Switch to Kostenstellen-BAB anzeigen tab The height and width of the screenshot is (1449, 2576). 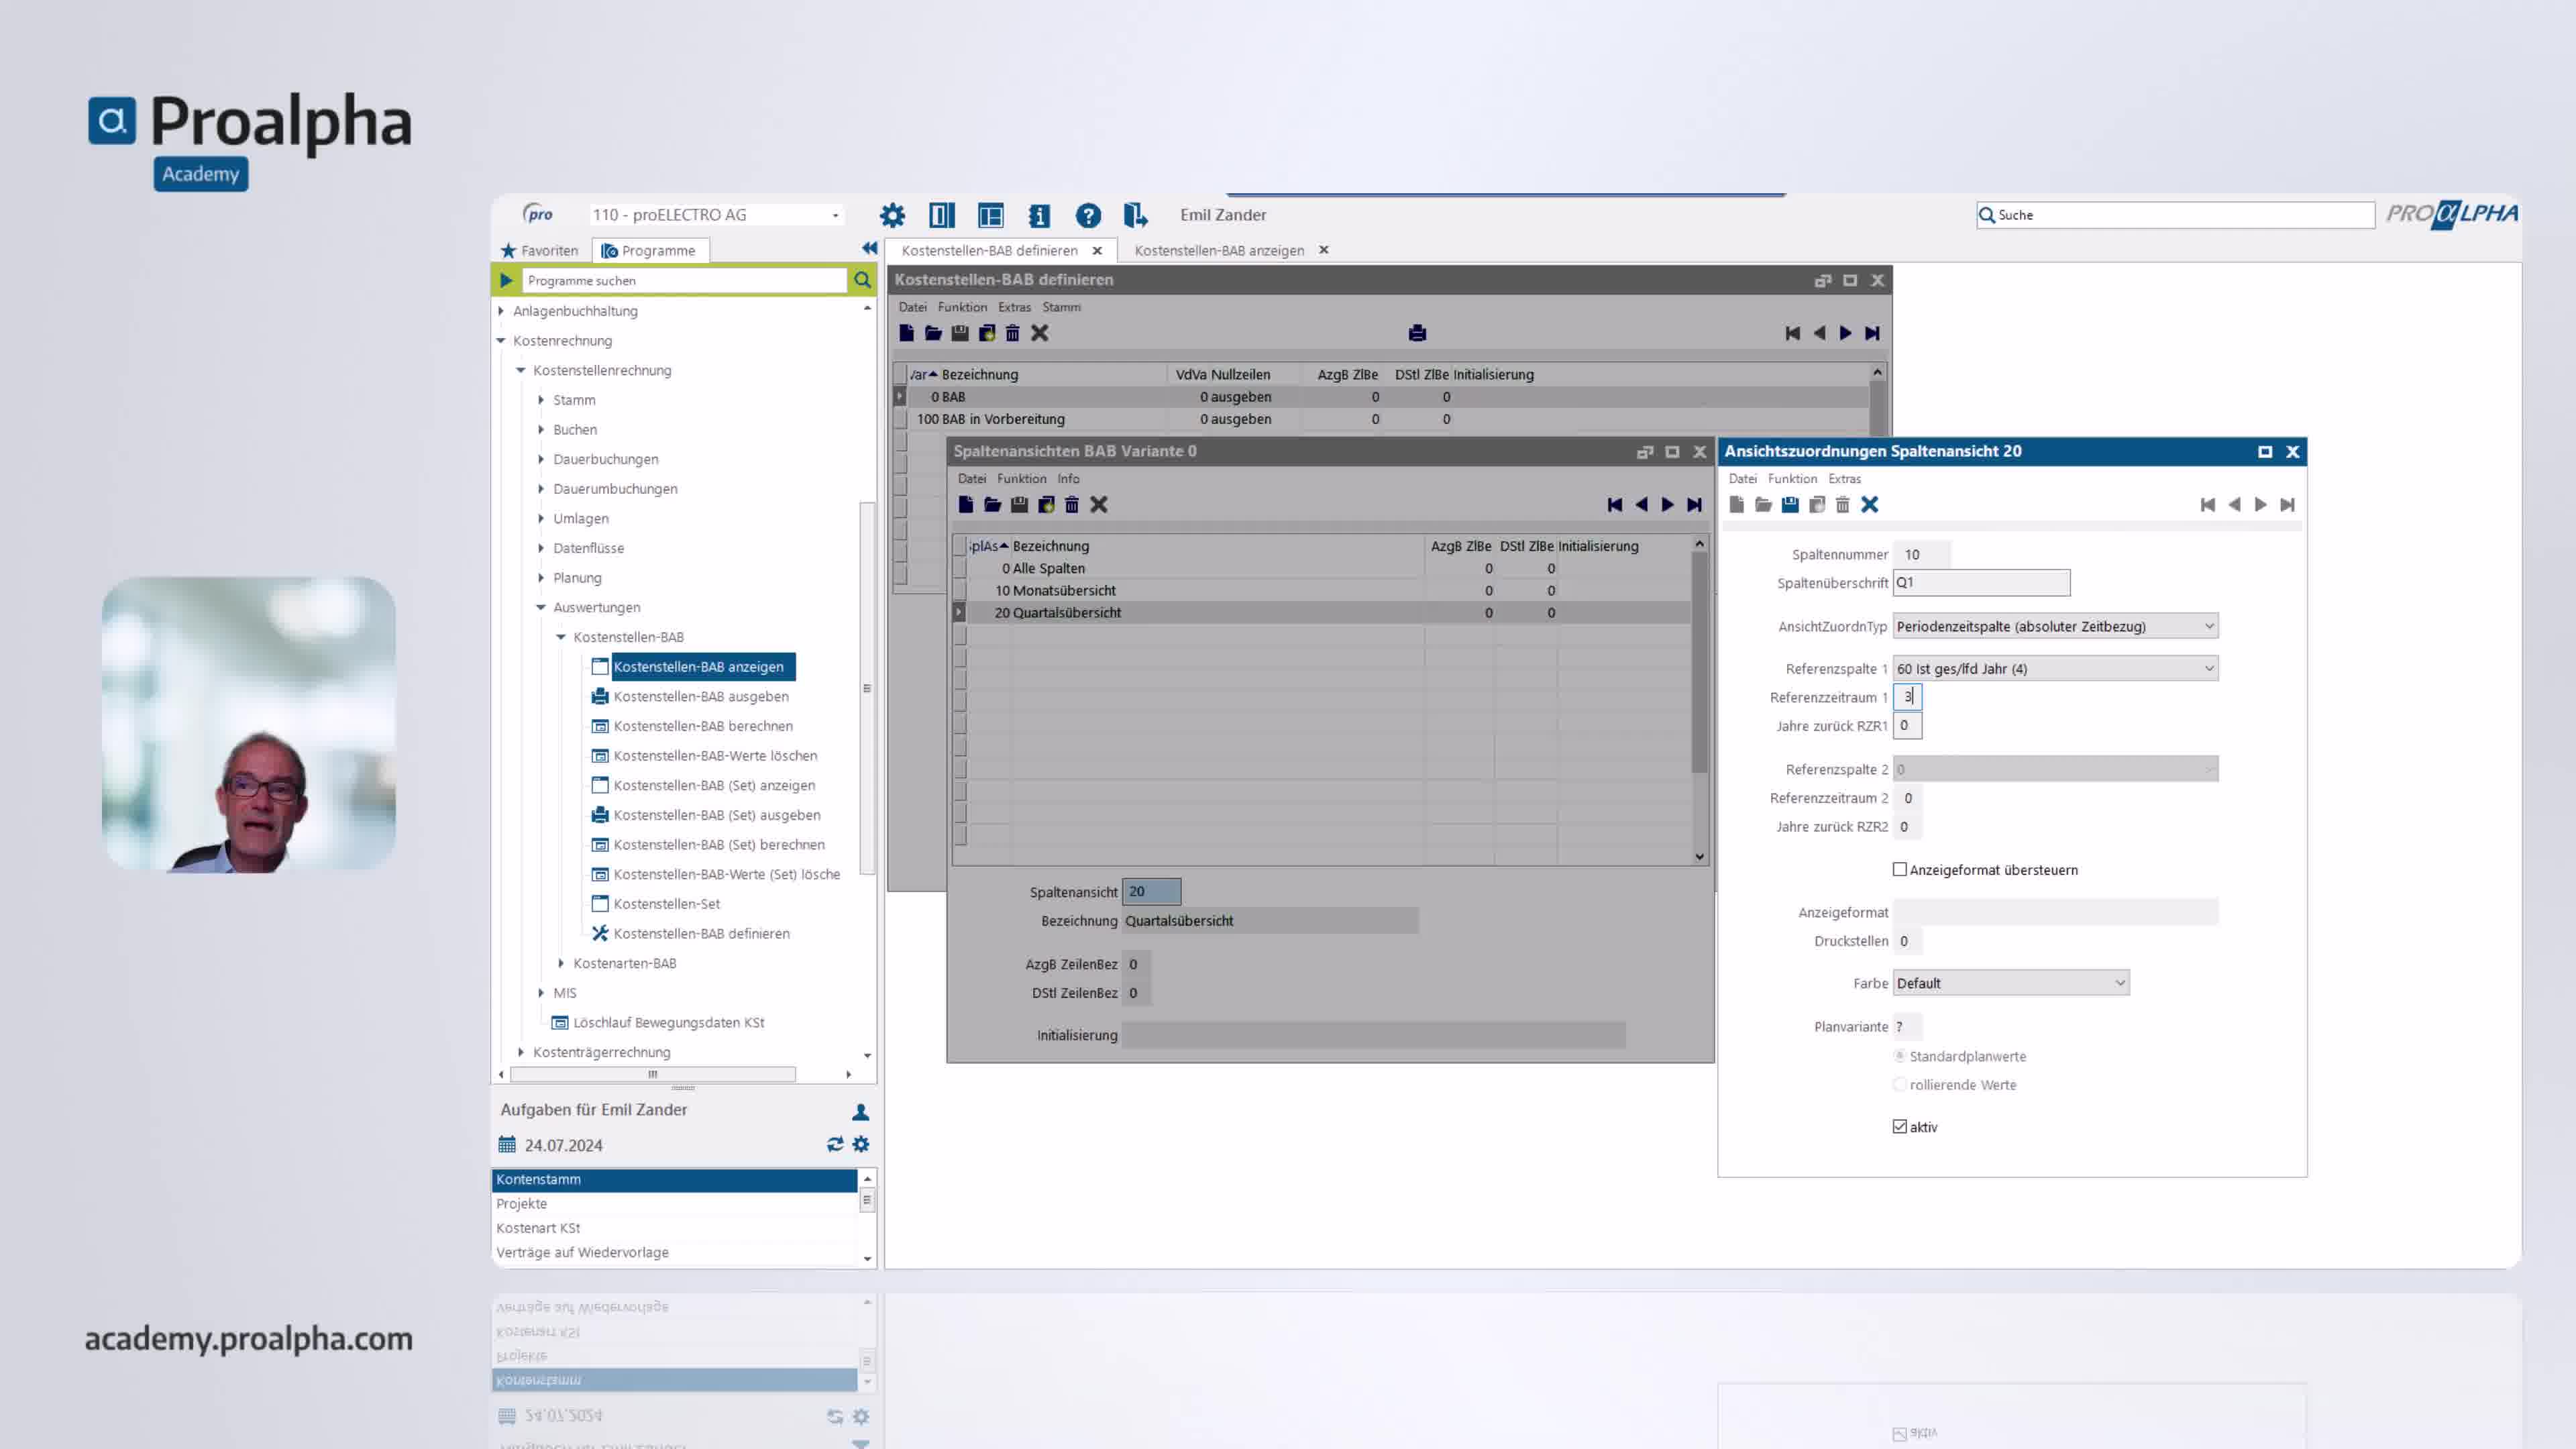(1219, 251)
